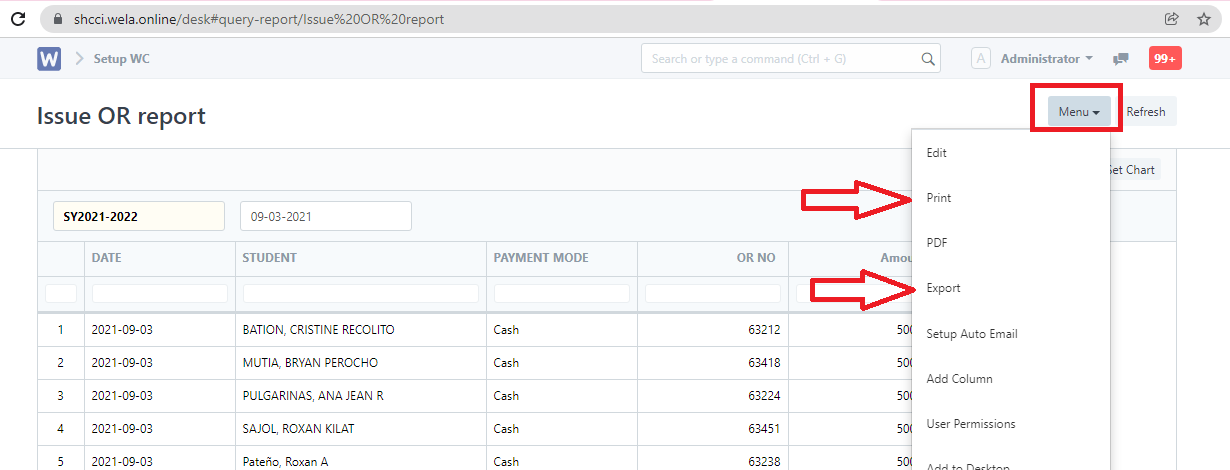Click the STUDENT column filter box
This screenshot has width=1230, height=470.
pyautogui.click(x=360, y=294)
